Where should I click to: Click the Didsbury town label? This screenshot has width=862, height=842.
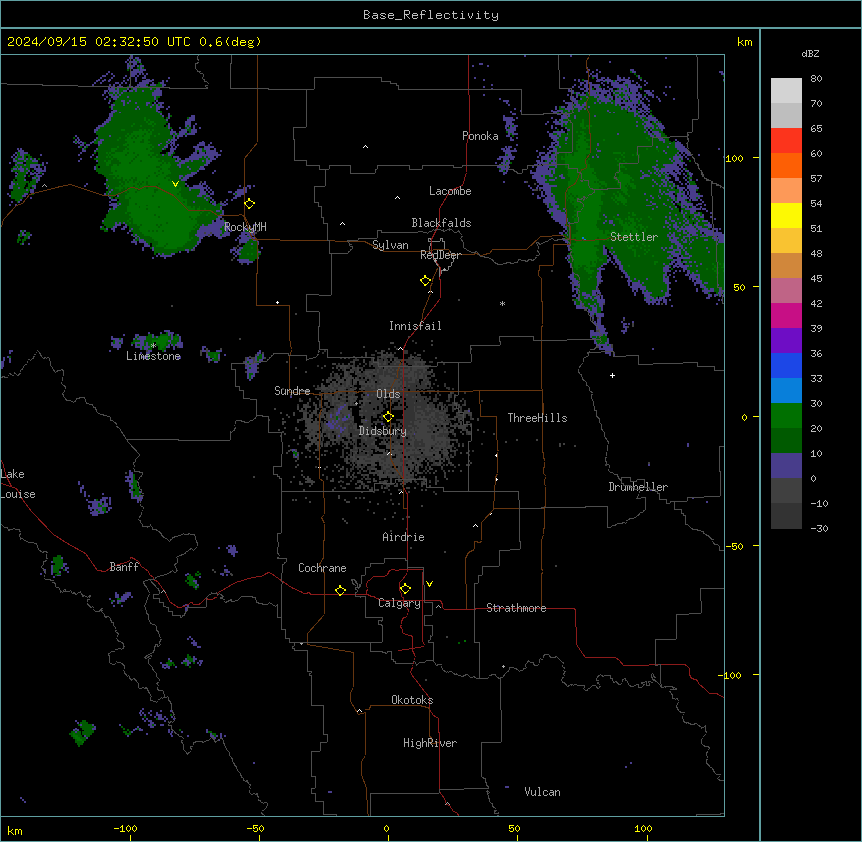383,431
